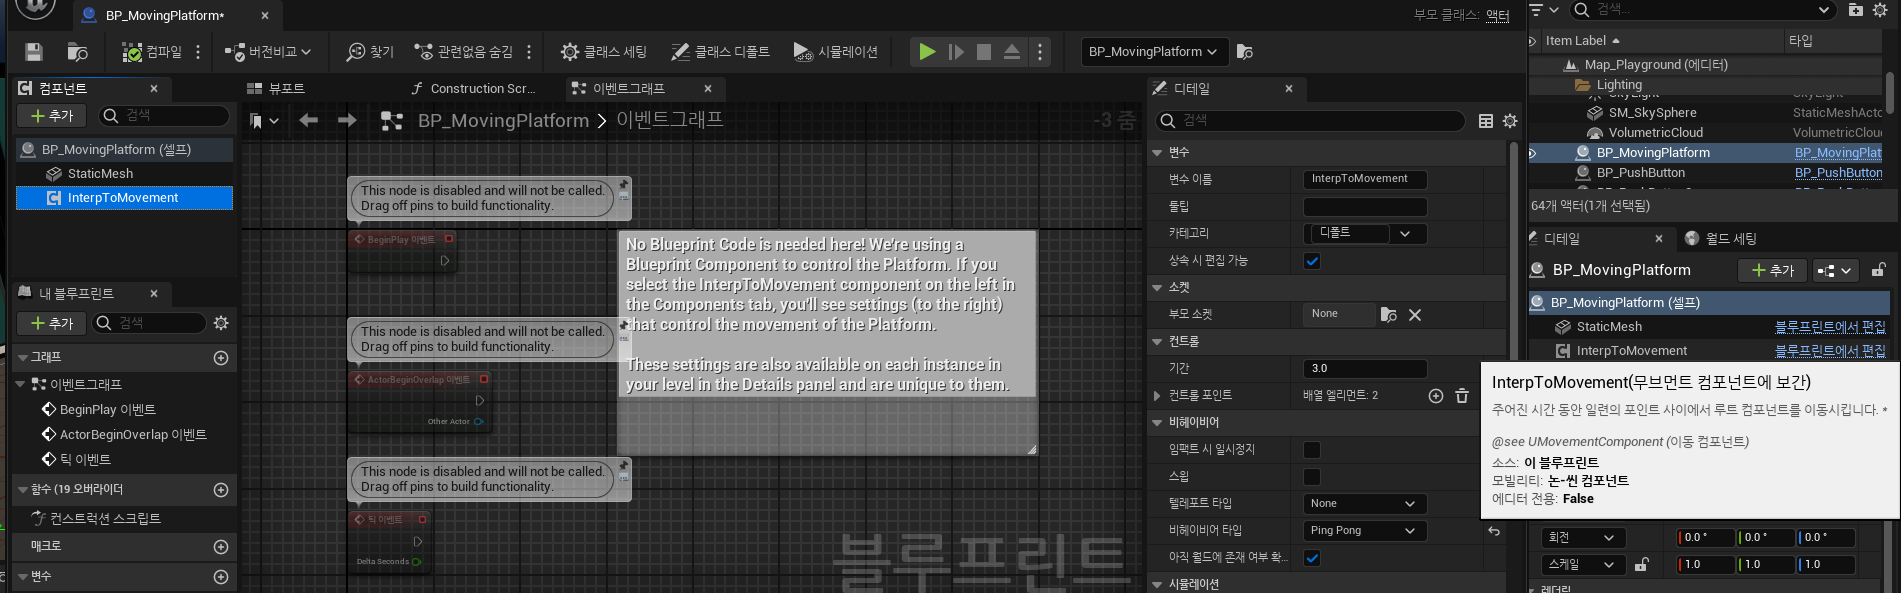
Task: Switch to the Construction Script tab
Action: [474, 89]
